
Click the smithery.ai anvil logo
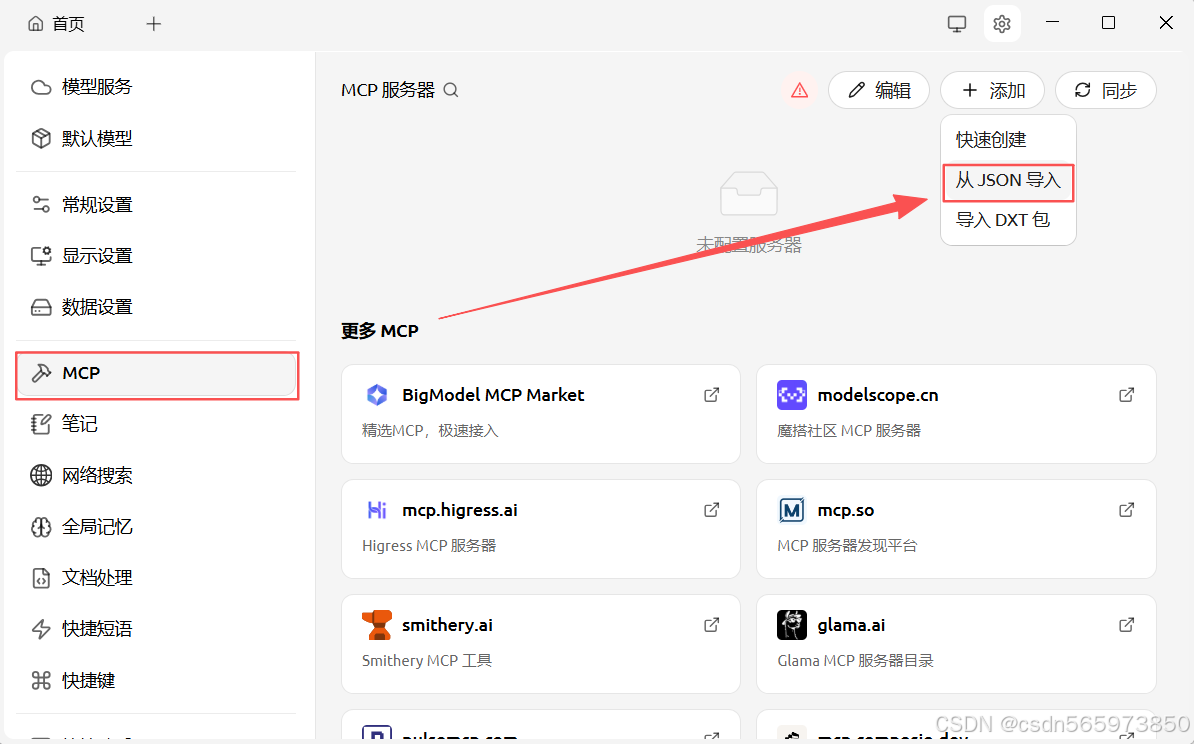(377, 624)
